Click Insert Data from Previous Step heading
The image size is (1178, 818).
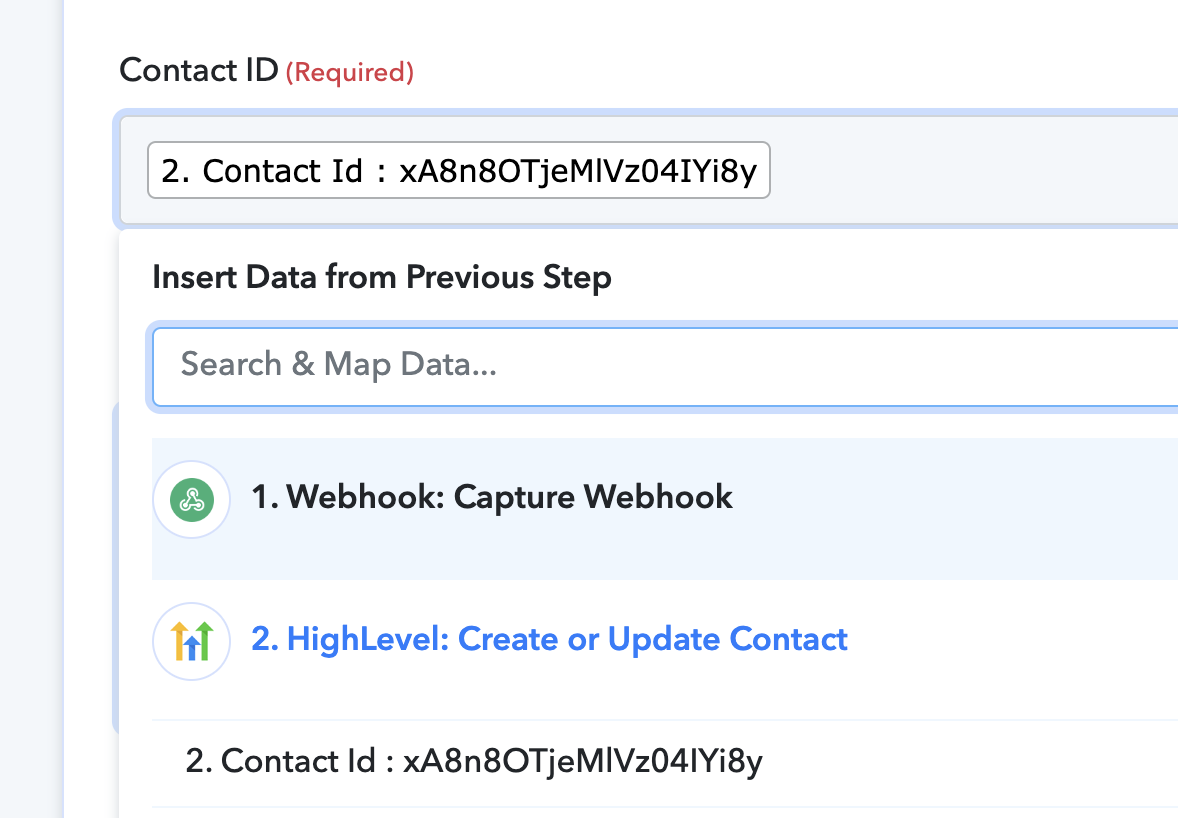point(382,277)
